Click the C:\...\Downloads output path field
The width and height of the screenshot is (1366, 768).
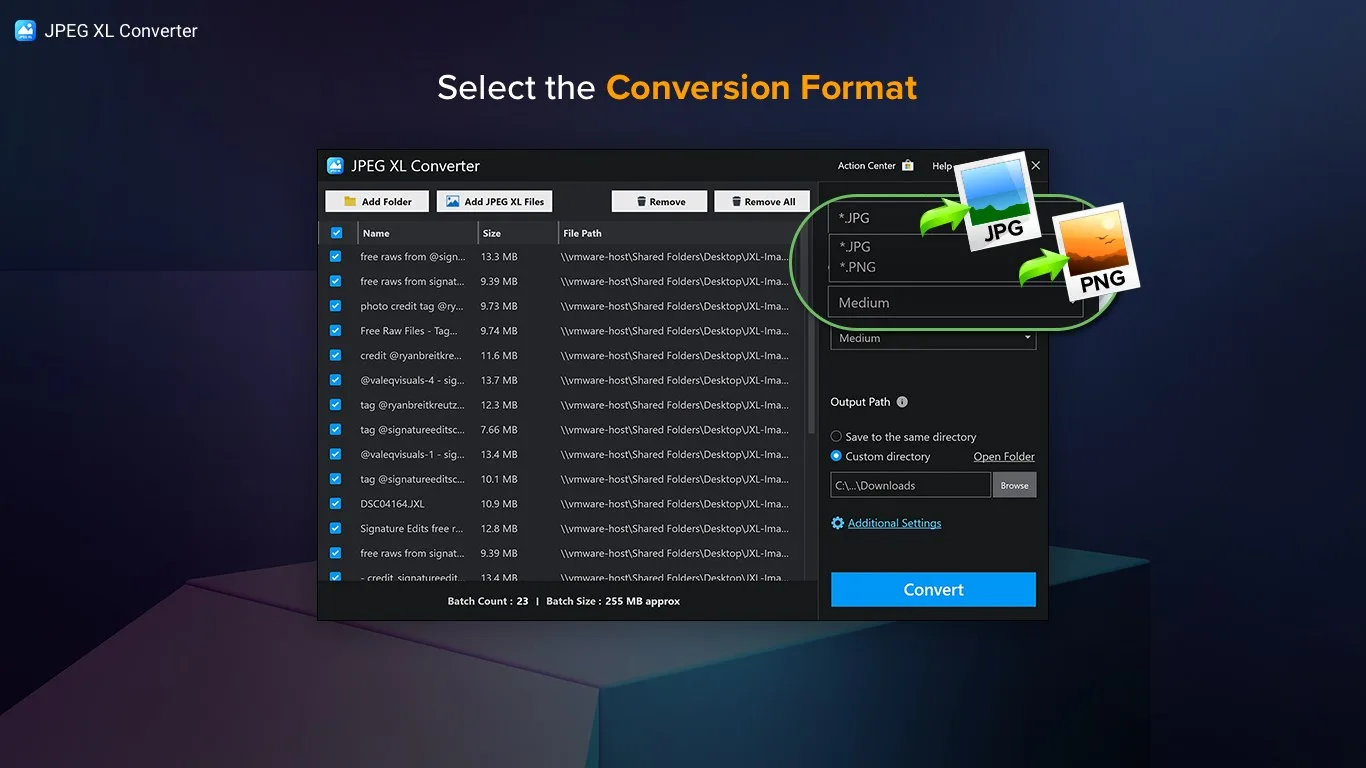(x=911, y=485)
